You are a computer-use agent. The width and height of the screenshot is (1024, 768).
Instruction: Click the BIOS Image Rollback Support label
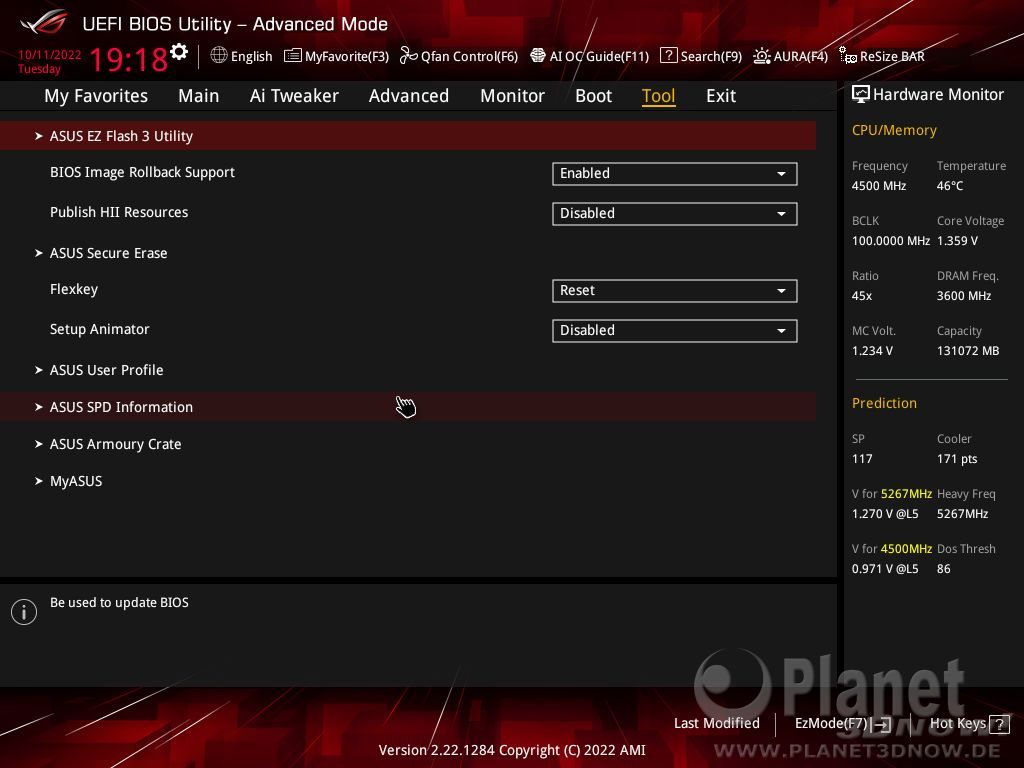(142, 172)
